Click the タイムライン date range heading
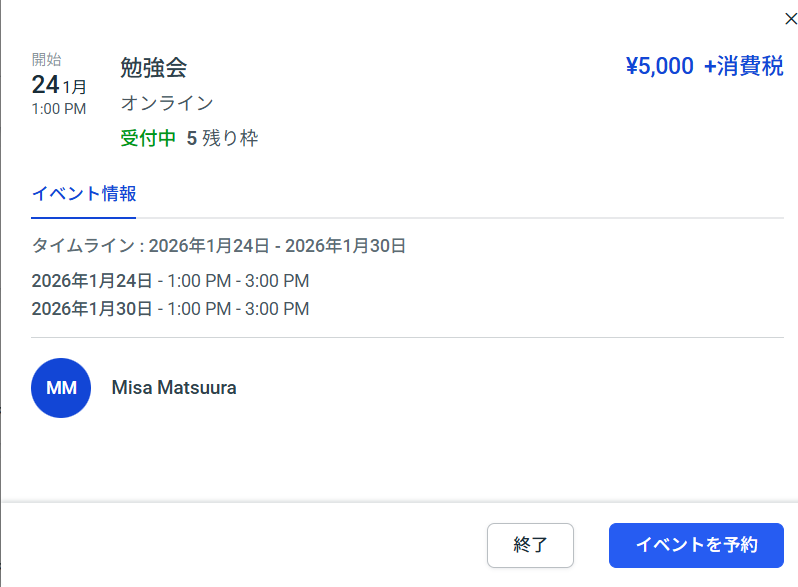The width and height of the screenshot is (798, 587). pos(218,246)
